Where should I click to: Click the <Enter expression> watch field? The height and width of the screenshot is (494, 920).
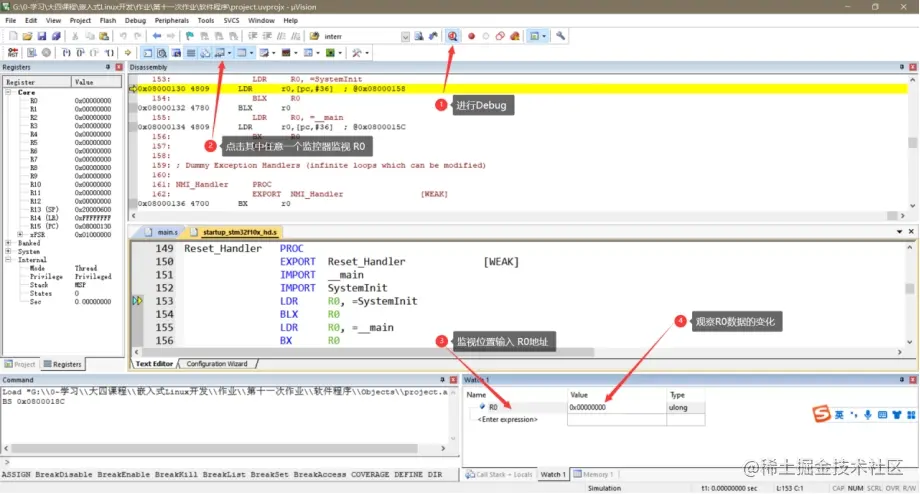pos(508,419)
